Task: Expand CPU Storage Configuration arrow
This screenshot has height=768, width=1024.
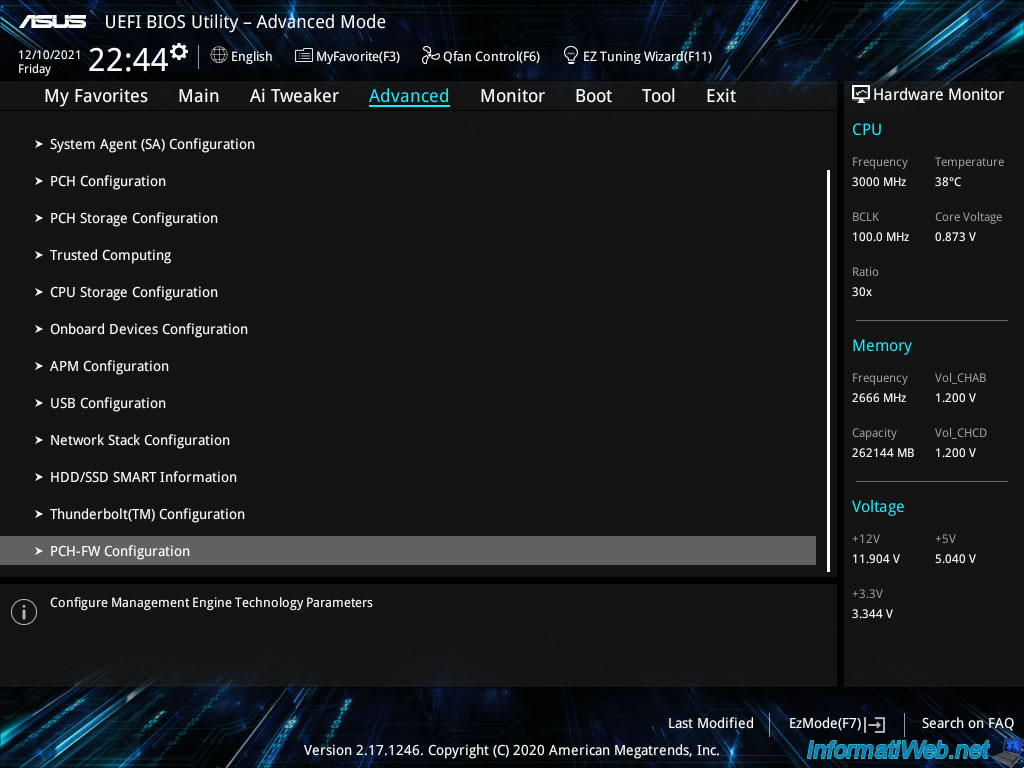Action: 39,293
